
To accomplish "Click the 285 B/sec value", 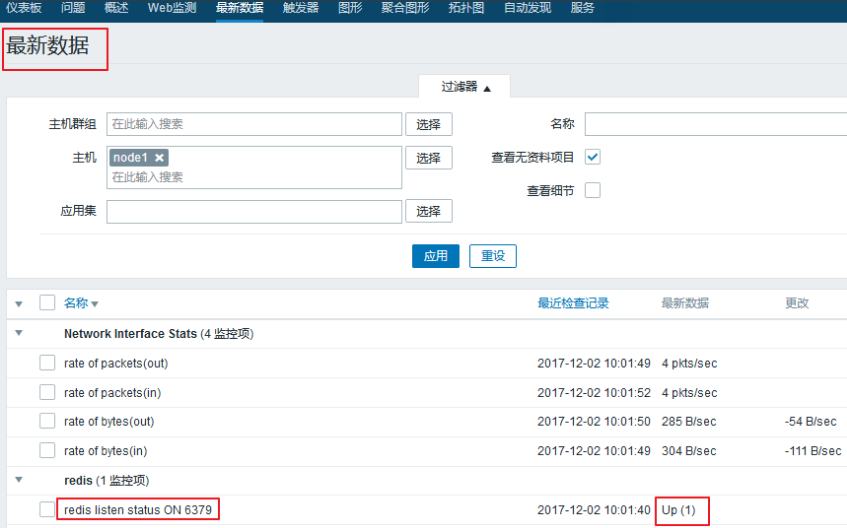I will pos(689,422).
